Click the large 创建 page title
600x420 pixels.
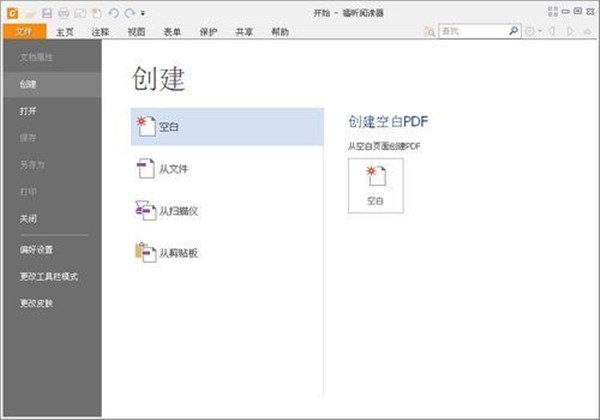(158, 79)
